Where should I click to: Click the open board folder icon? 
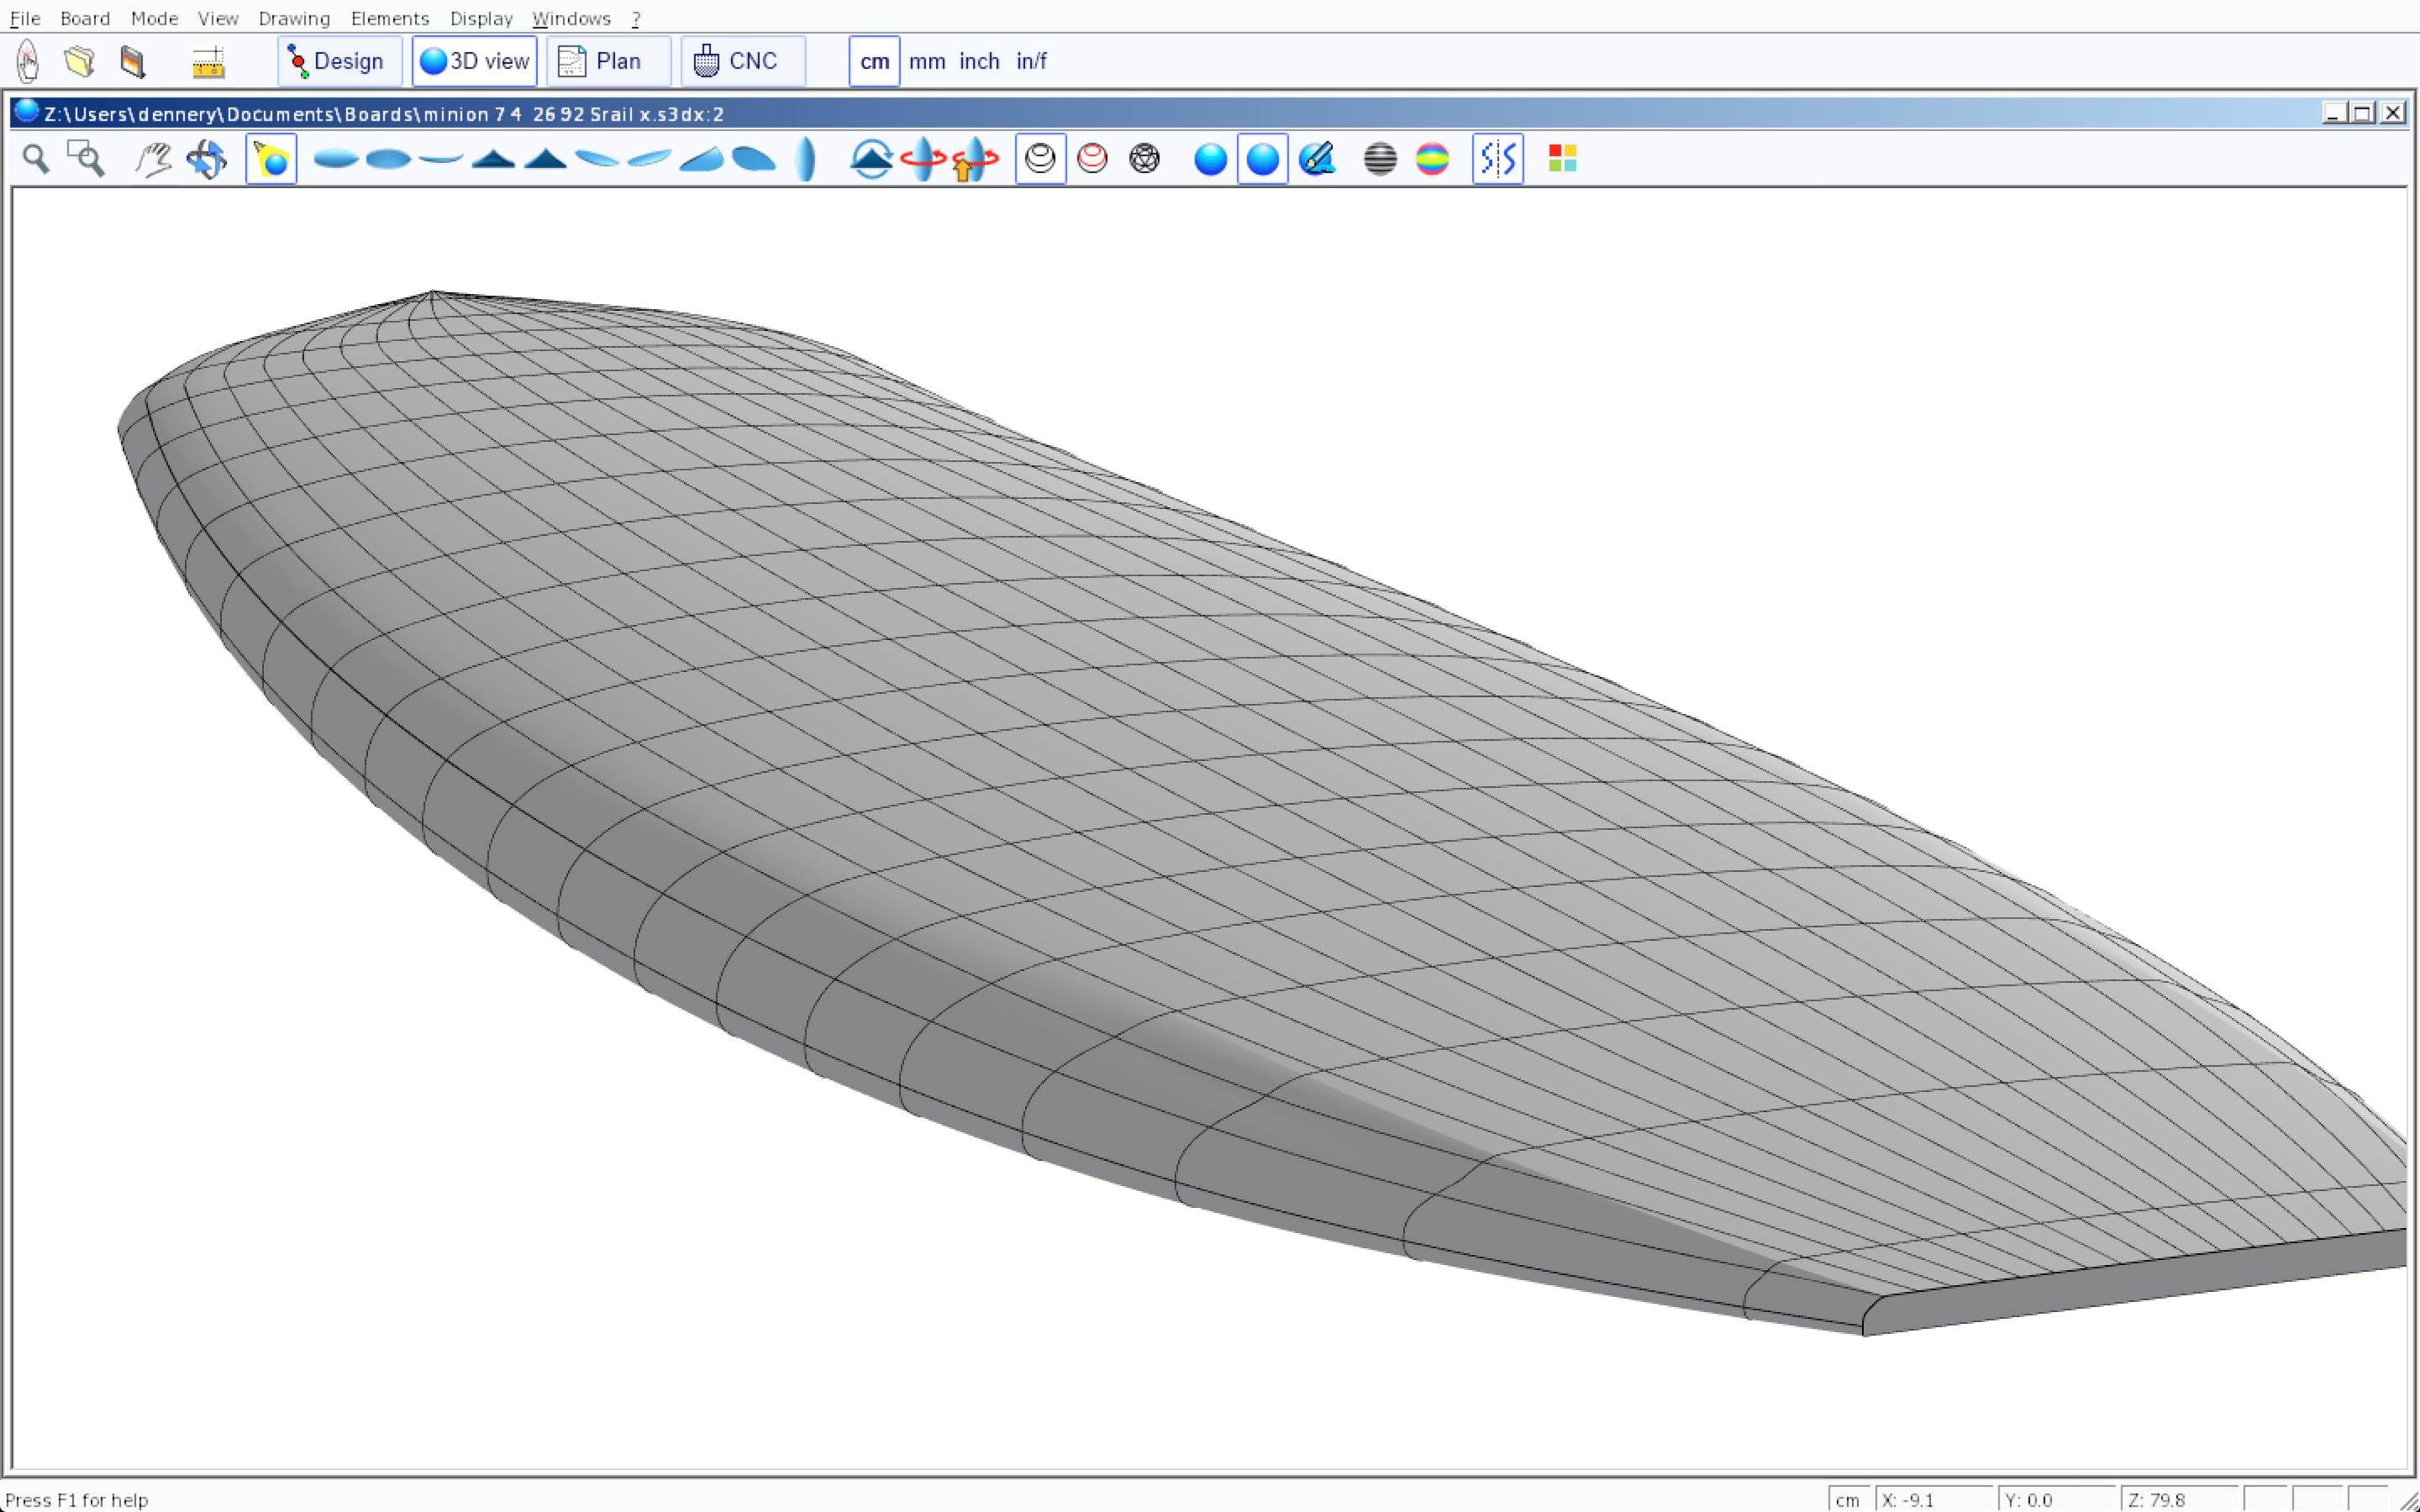click(79, 61)
